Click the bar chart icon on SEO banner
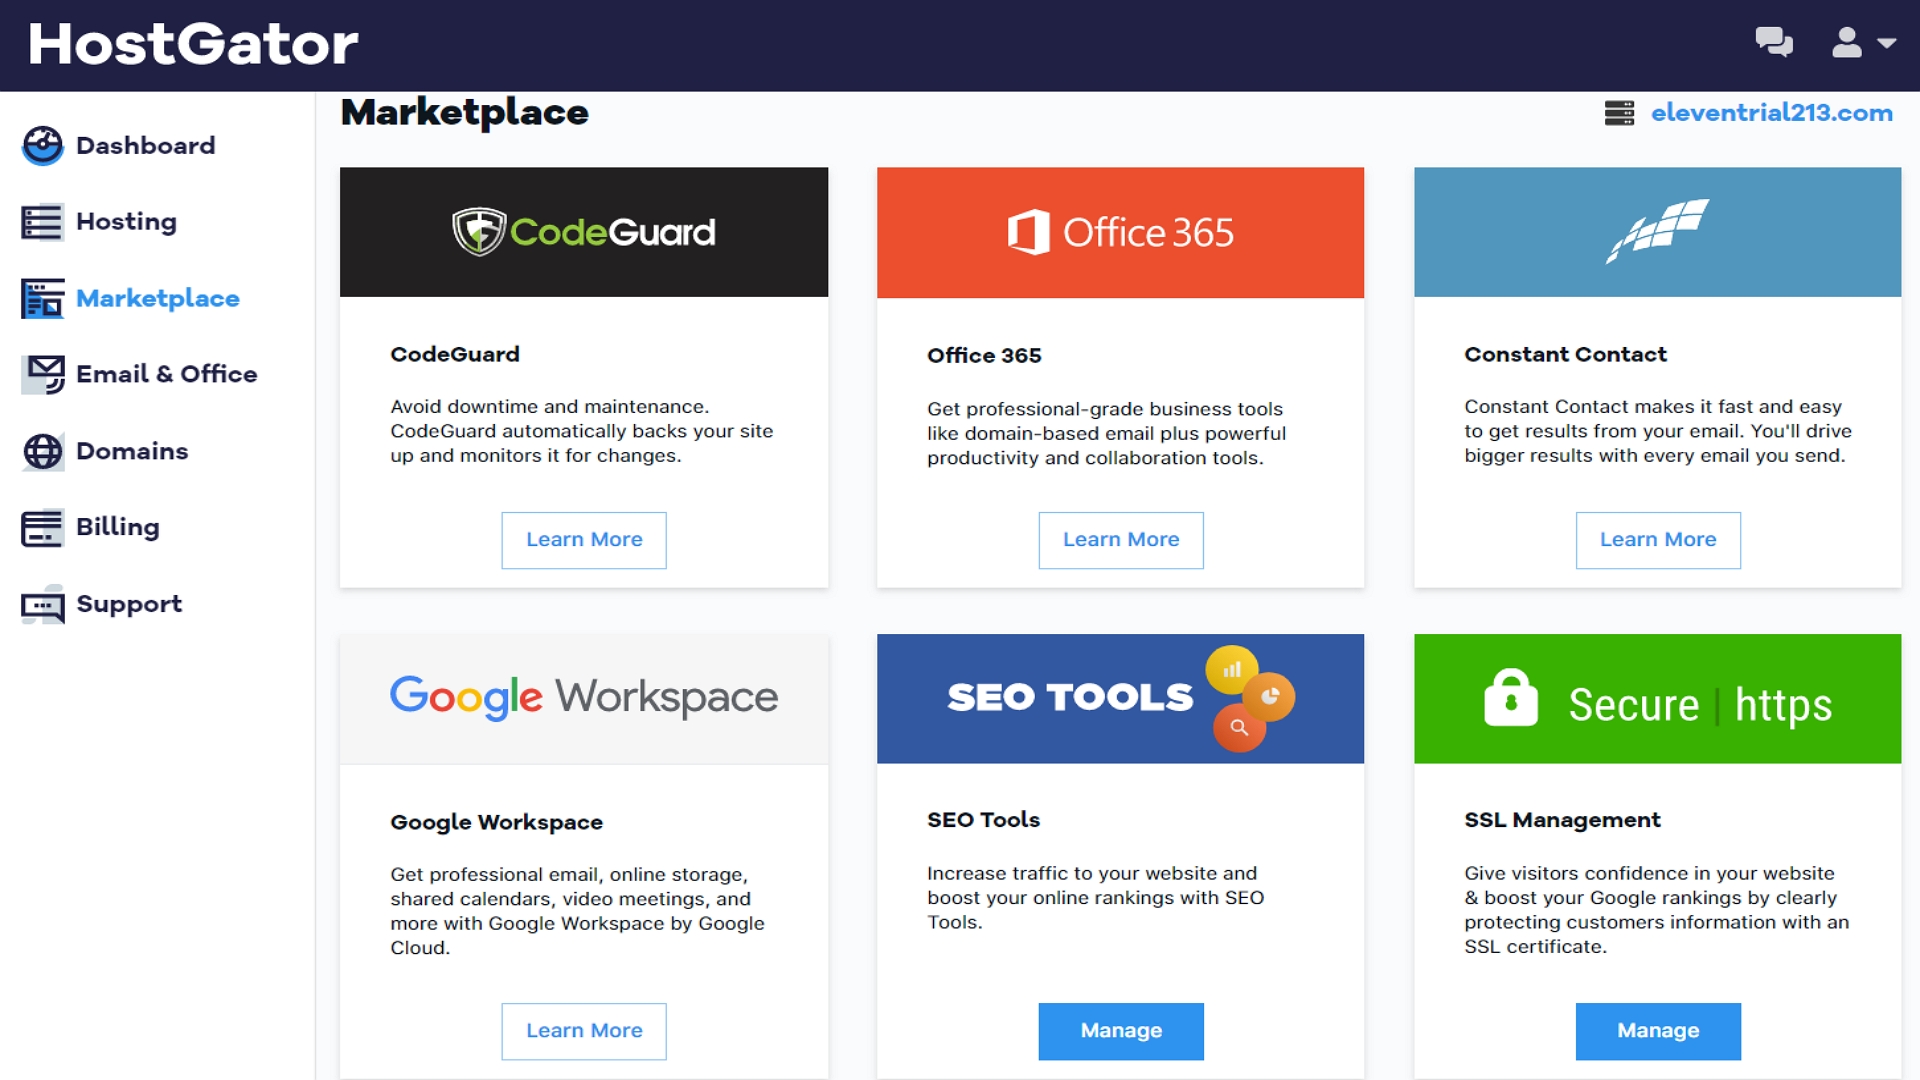 coord(1232,670)
